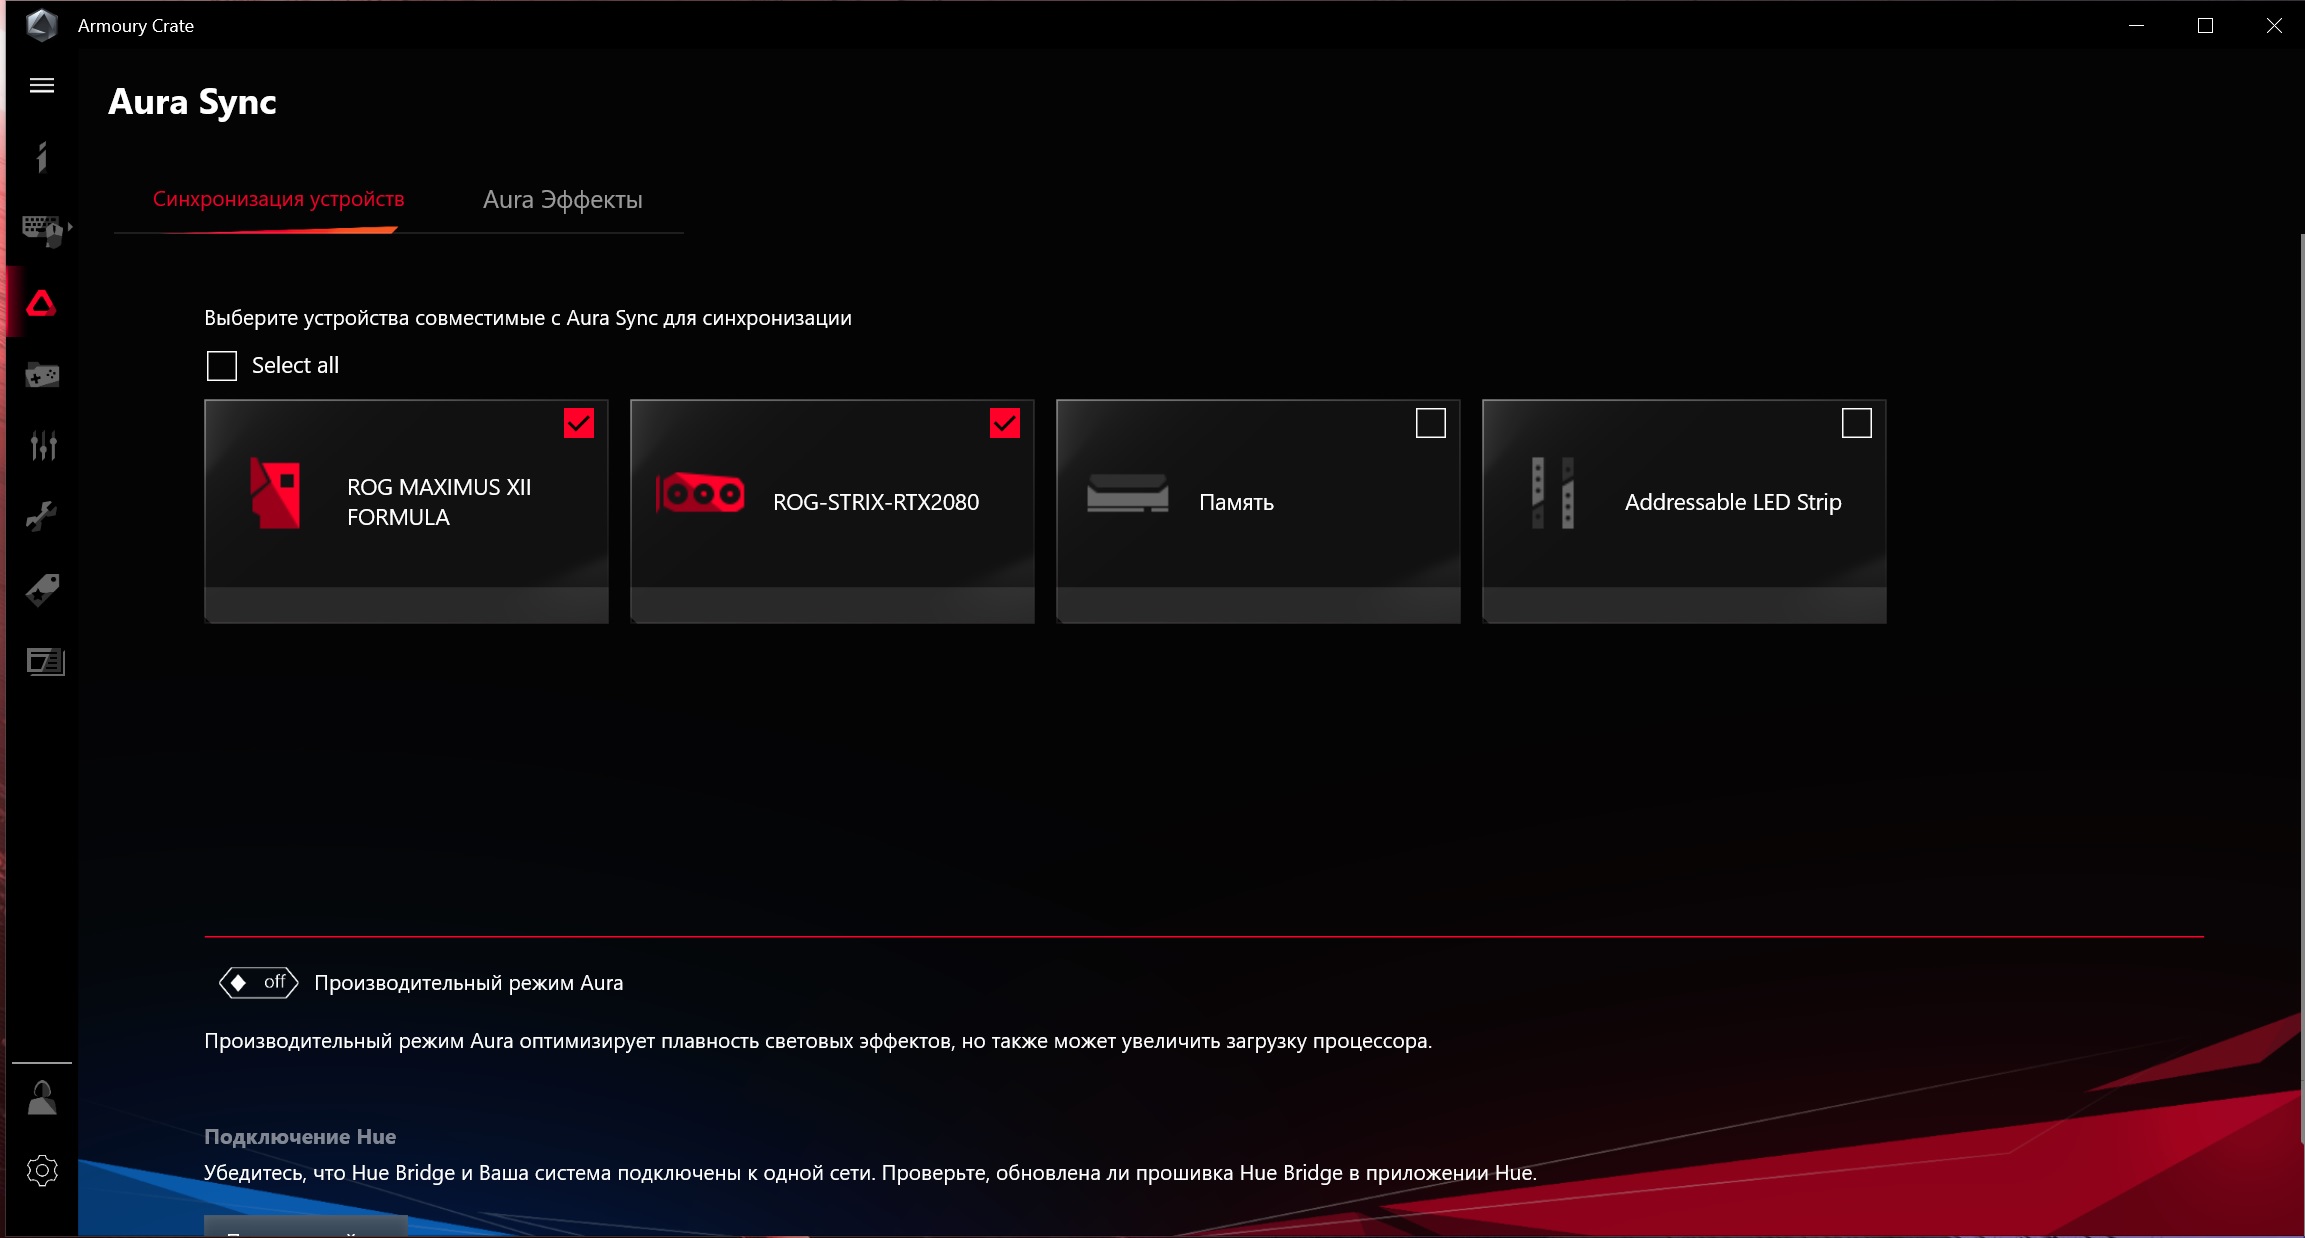This screenshot has height=1238, width=2305.
Task: Open the News icon in sidebar
Action: click(x=44, y=661)
